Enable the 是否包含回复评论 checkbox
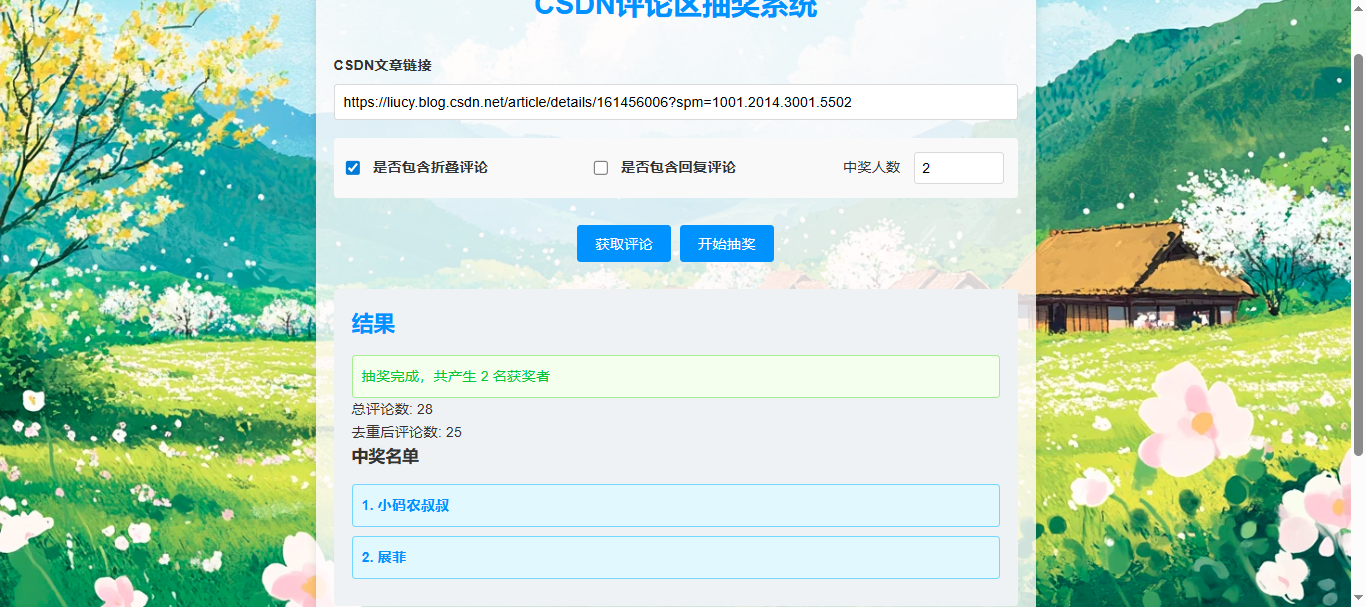This screenshot has height=607, width=1366. (601, 168)
